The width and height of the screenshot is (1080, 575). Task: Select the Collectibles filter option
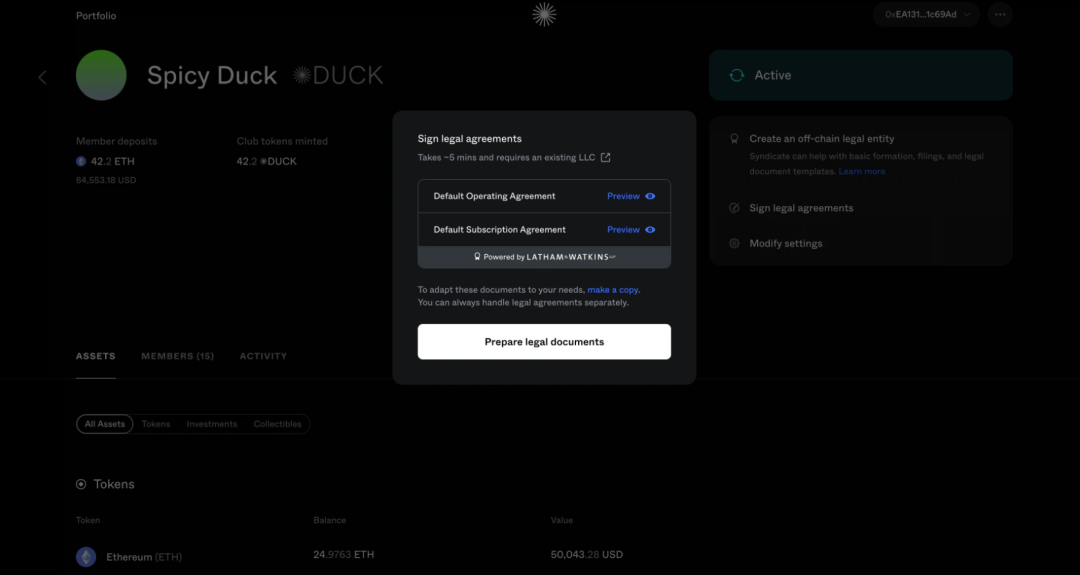[278, 424]
